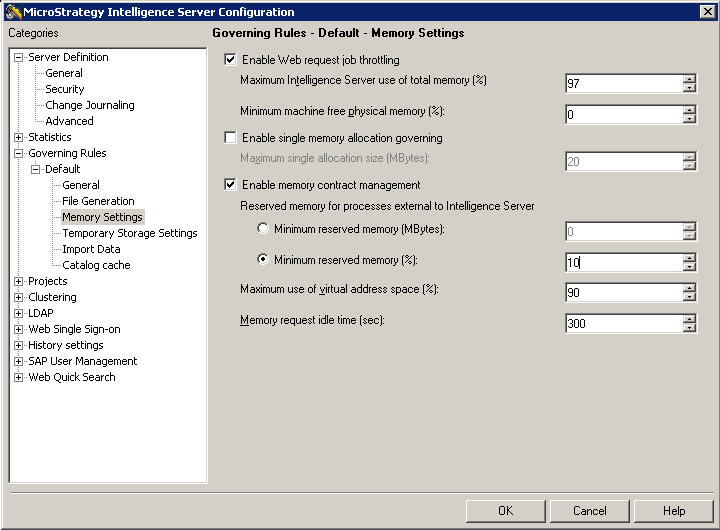The width and height of the screenshot is (720, 530).
Task: Collapse the Default tree node
Action: (x=35, y=169)
